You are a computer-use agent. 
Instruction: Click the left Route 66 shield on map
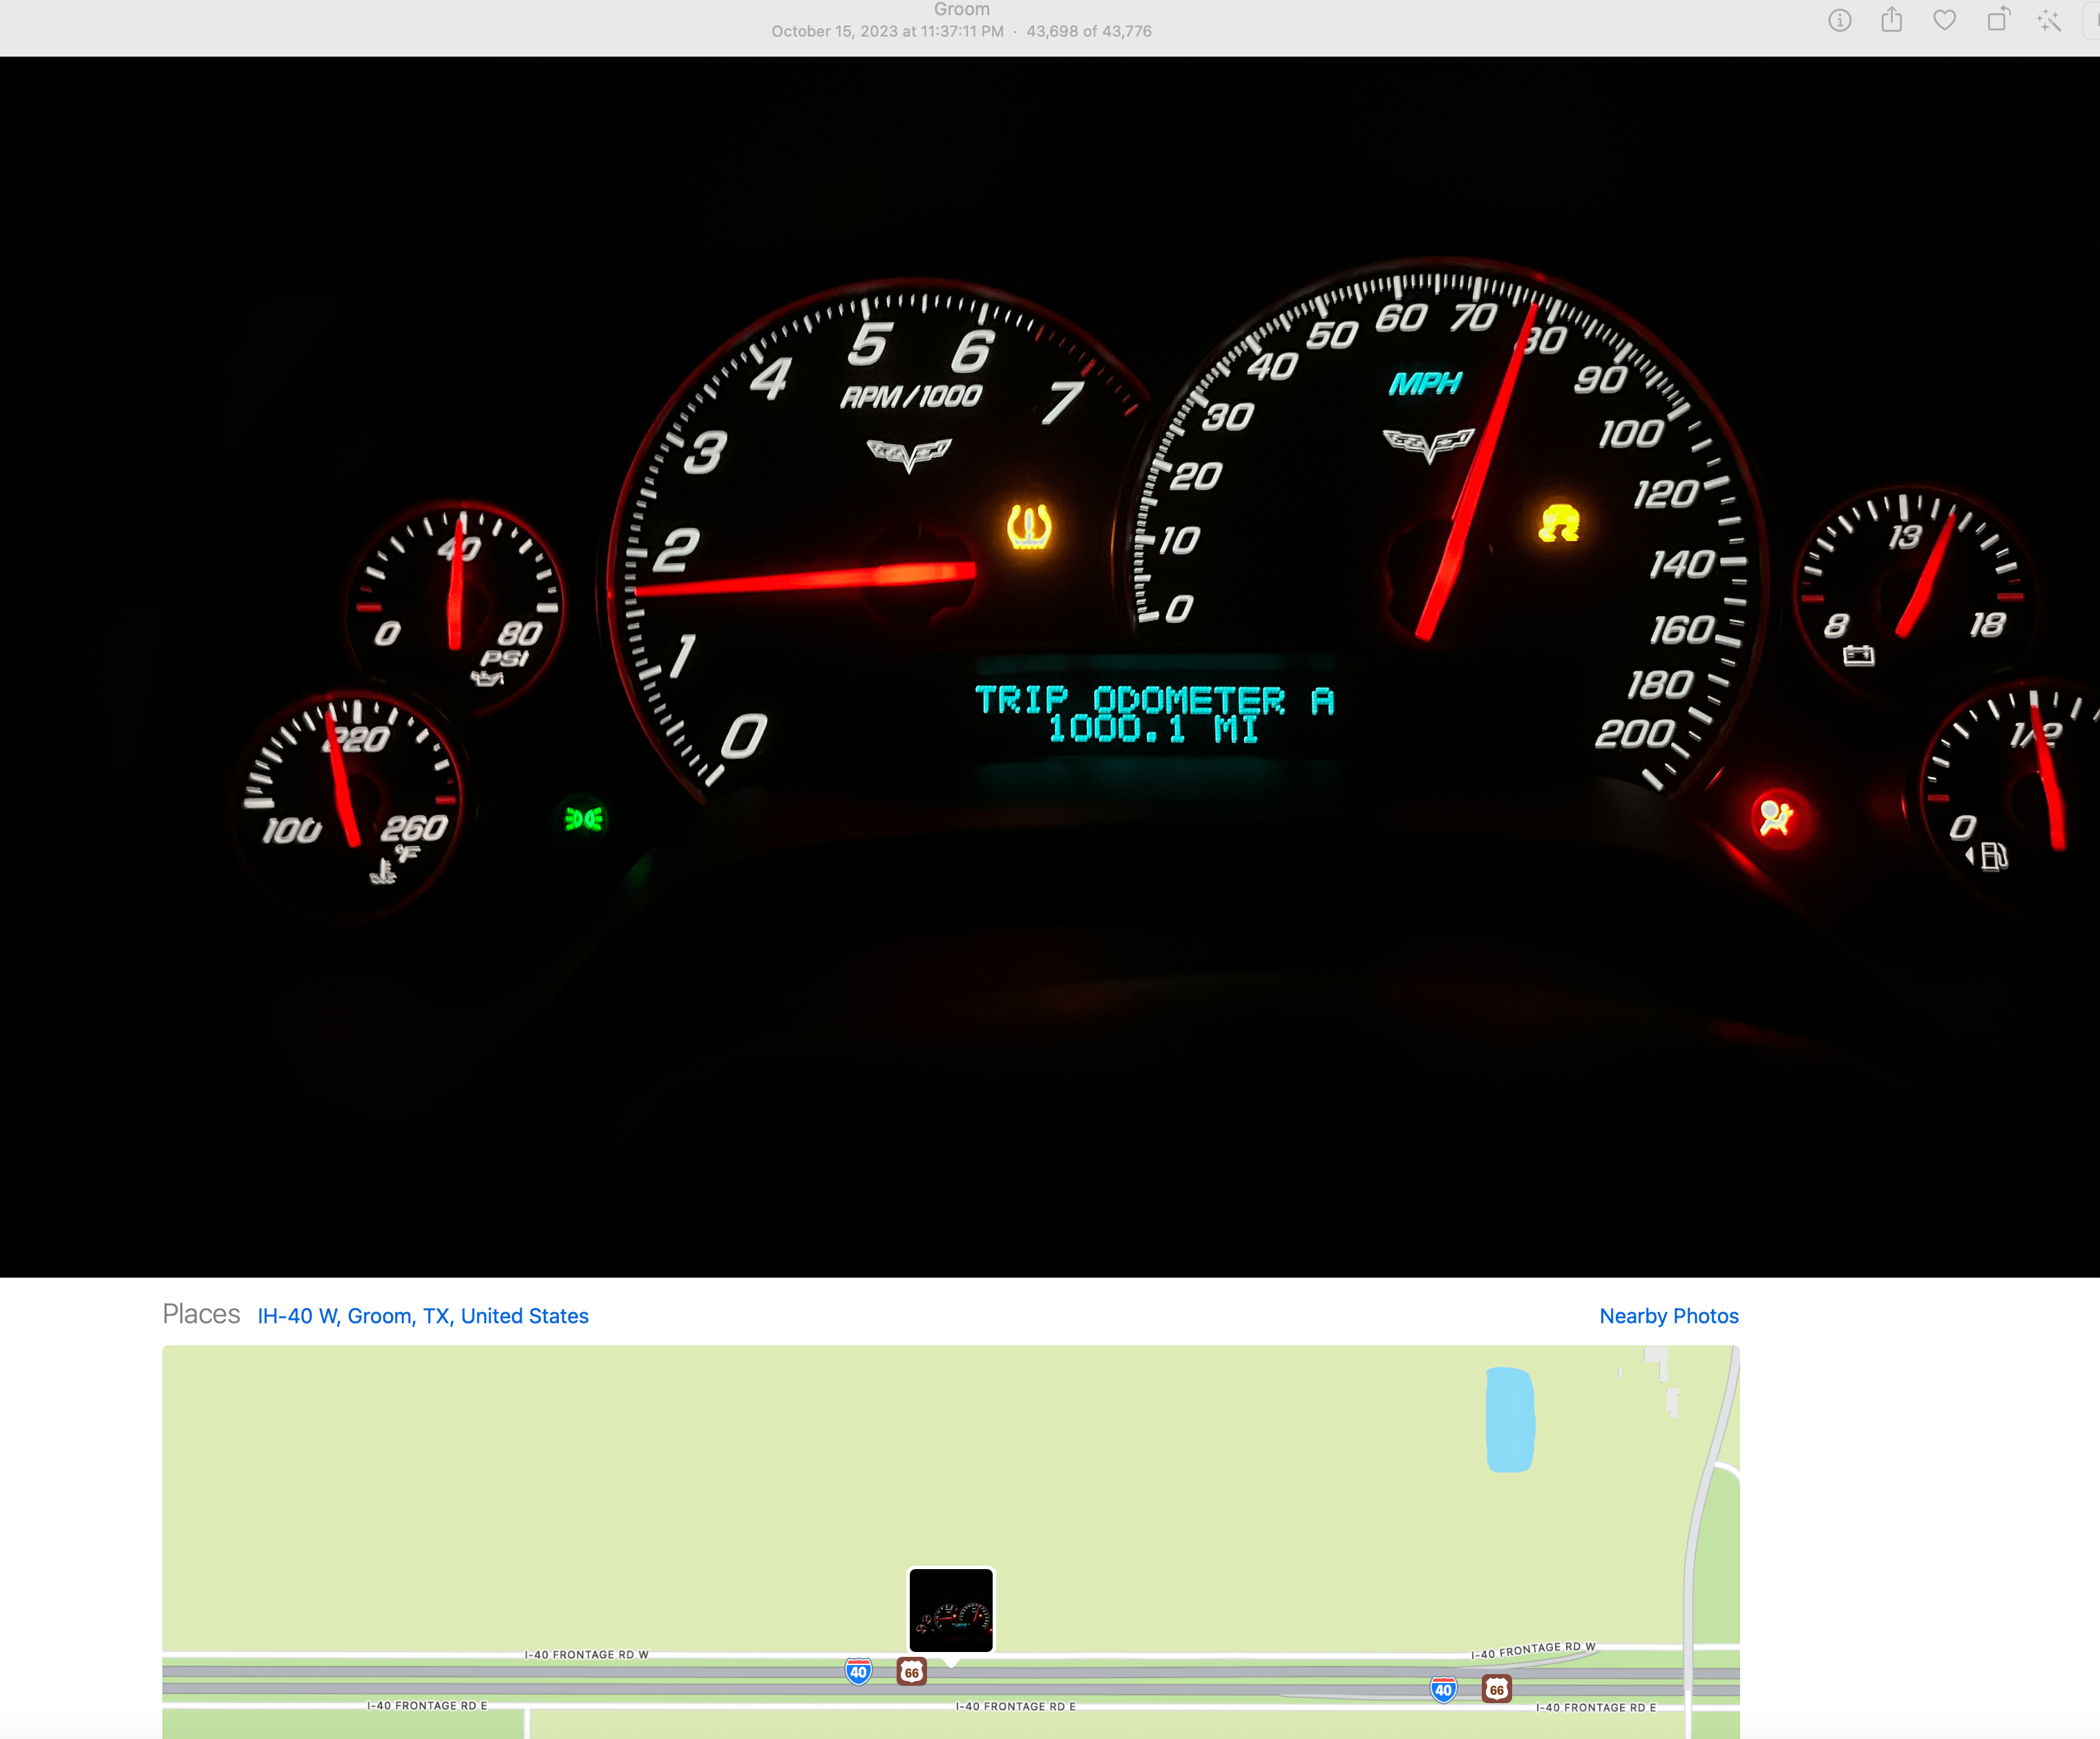[x=911, y=1671]
